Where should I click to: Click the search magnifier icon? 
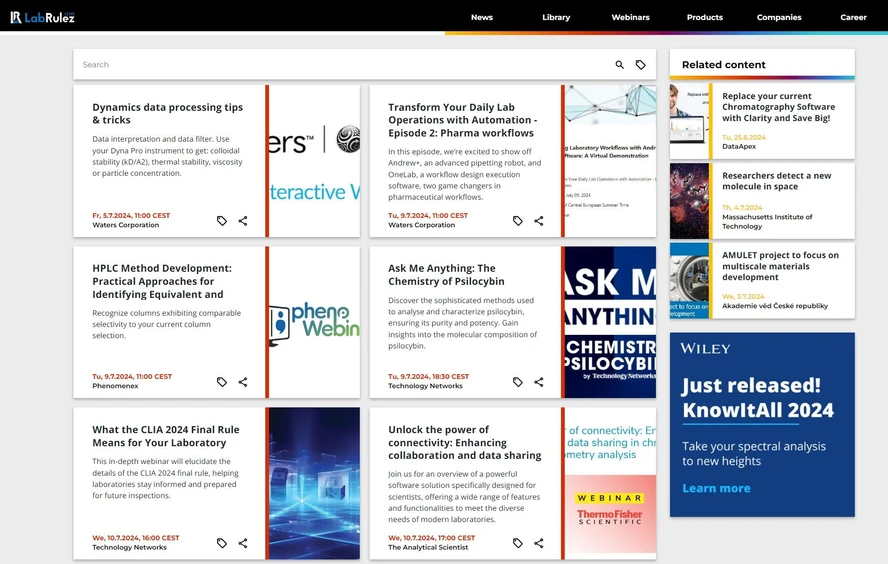pos(619,65)
